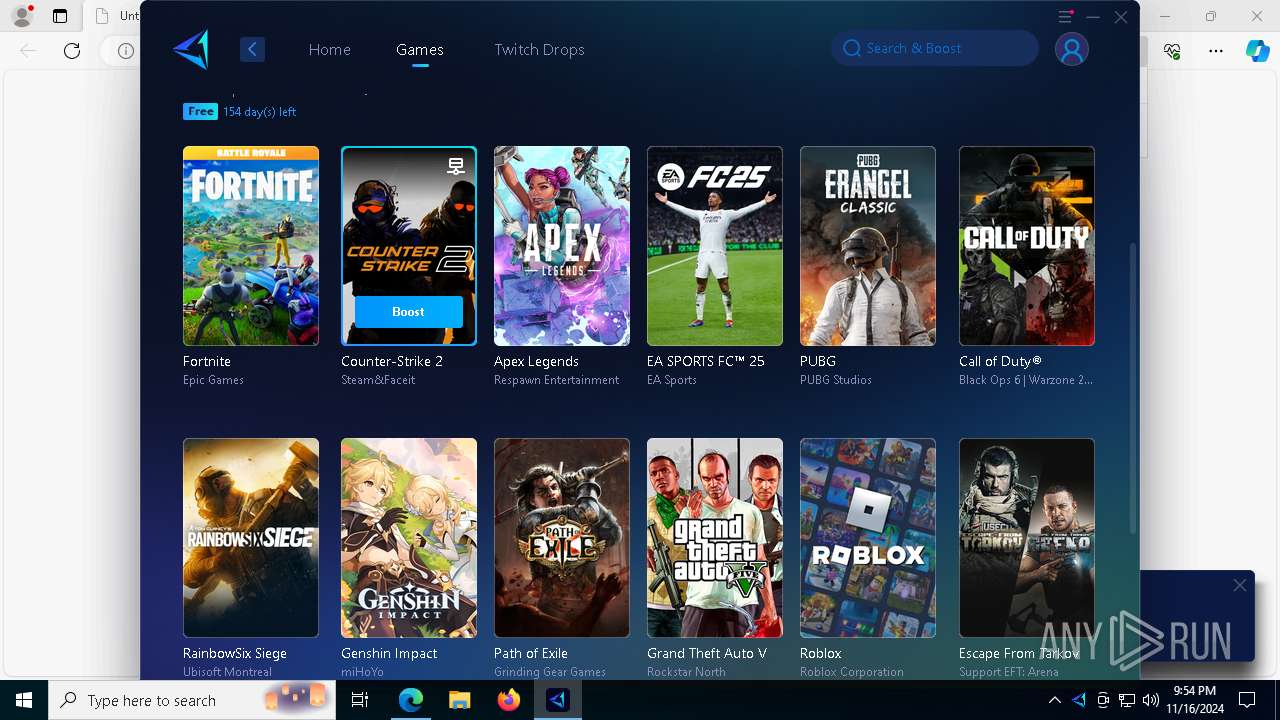Screen dimensions: 1280x720
Task: Click the Genshin Impact title text
Action: point(389,653)
